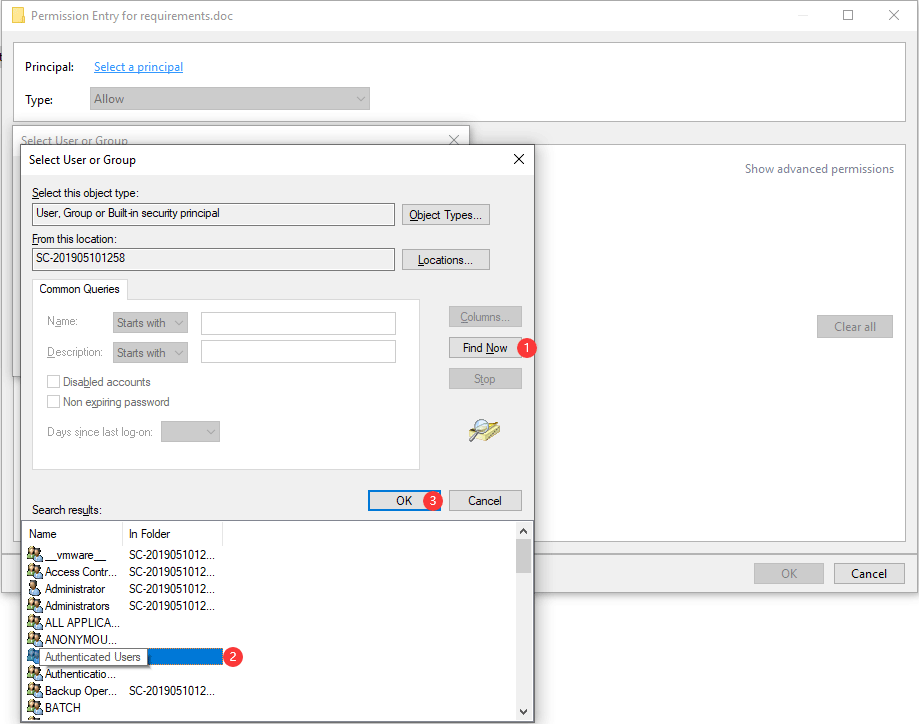
Task: Switch to the Common Queries tab
Action: coord(80,288)
